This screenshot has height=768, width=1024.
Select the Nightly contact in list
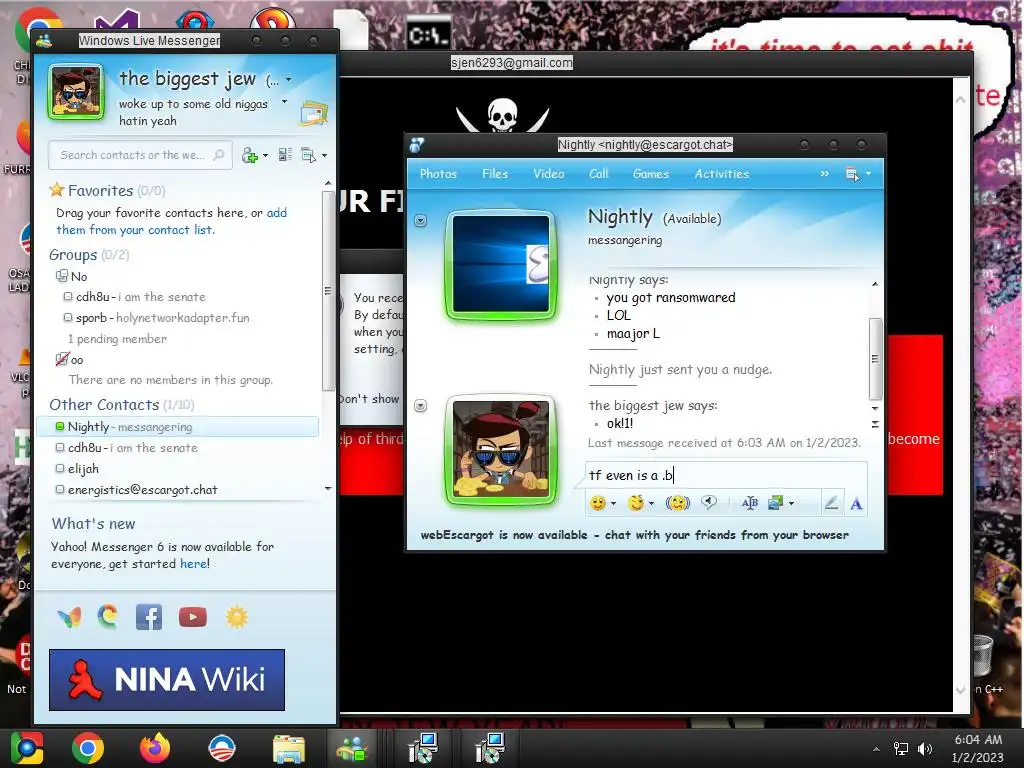pos(178,426)
